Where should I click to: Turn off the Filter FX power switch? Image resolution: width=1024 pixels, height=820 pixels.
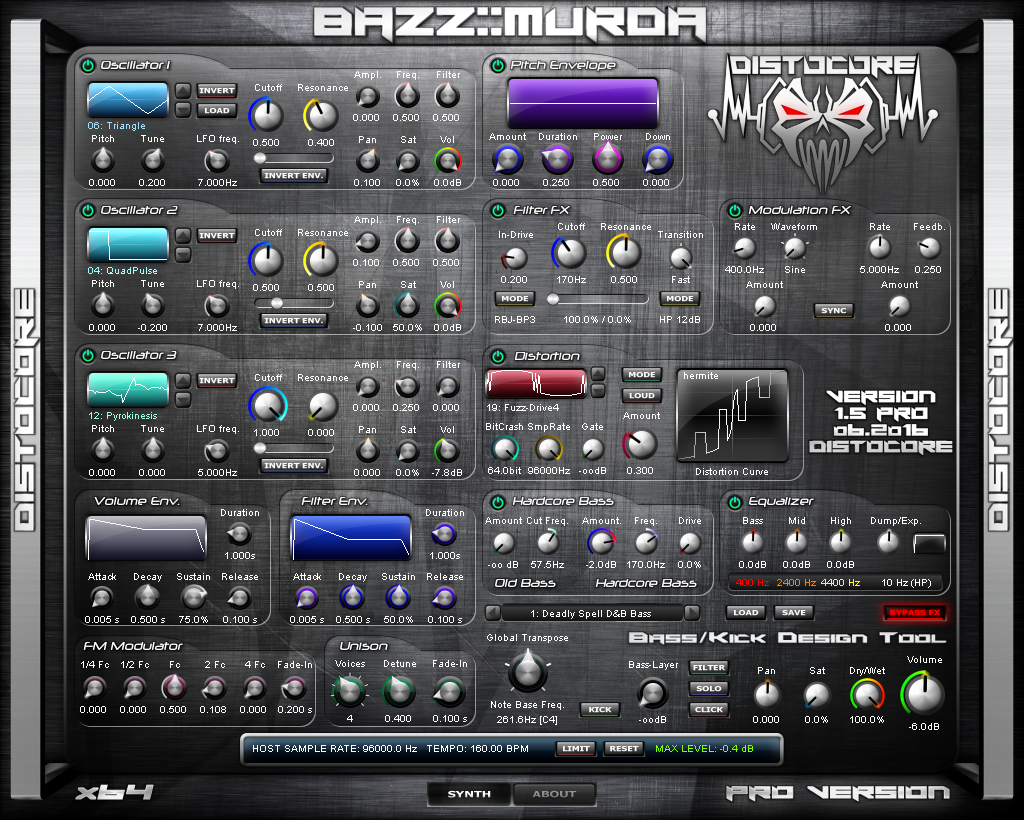click(x=498, y=210)
